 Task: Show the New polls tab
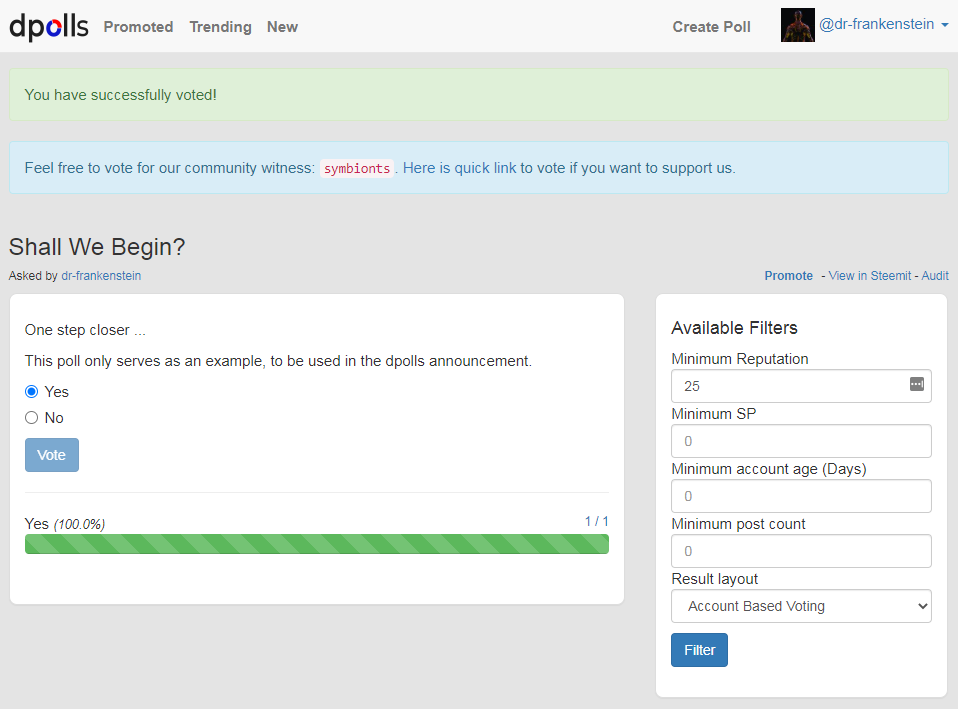tap(282, 27)
